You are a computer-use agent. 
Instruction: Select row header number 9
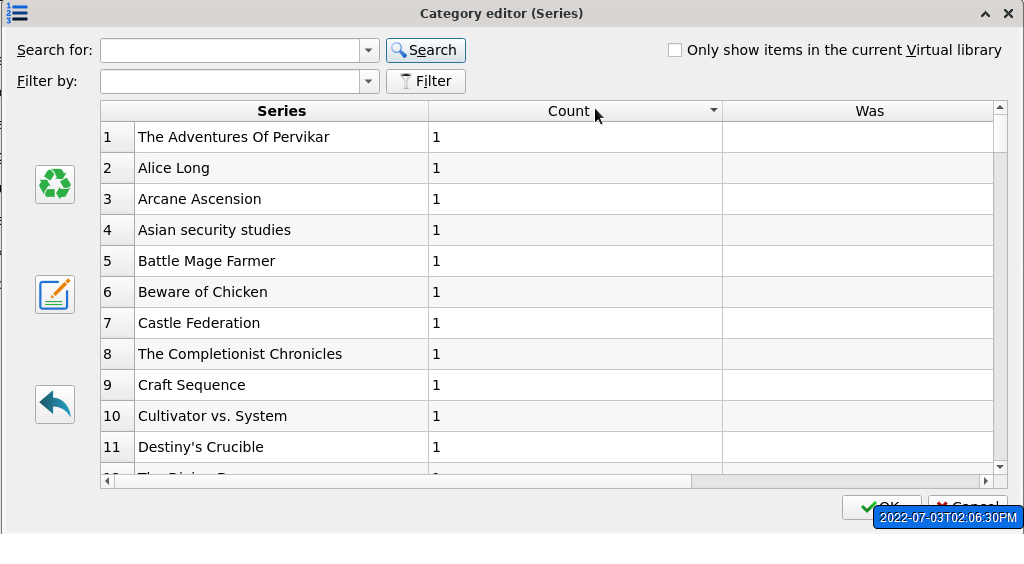(x=117, y=385)
